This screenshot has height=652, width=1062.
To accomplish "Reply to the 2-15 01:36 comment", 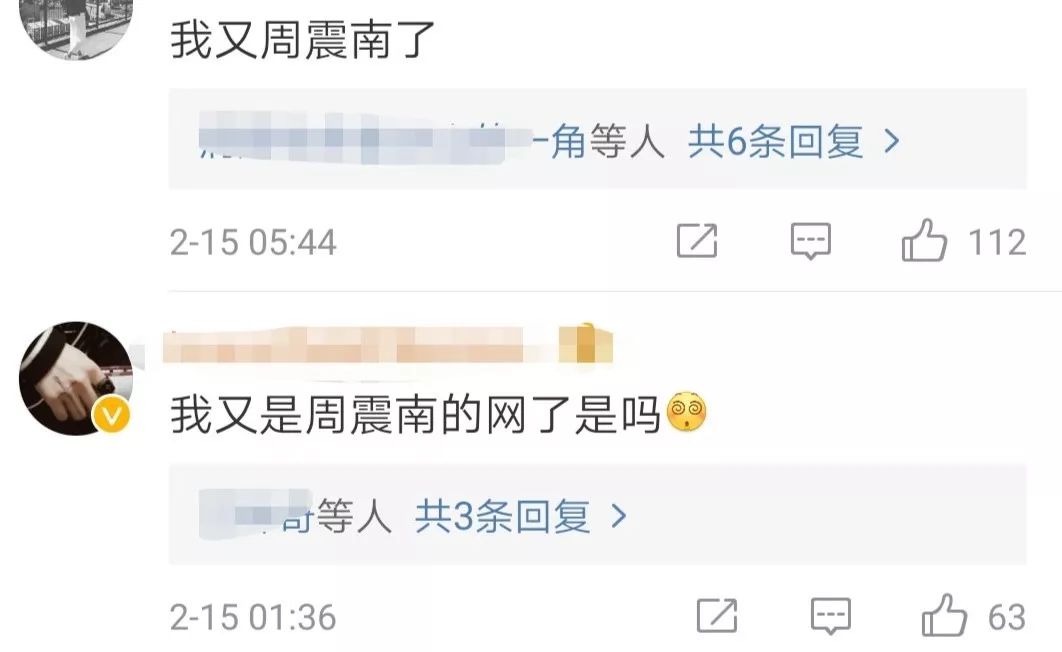I will [831, 616].
